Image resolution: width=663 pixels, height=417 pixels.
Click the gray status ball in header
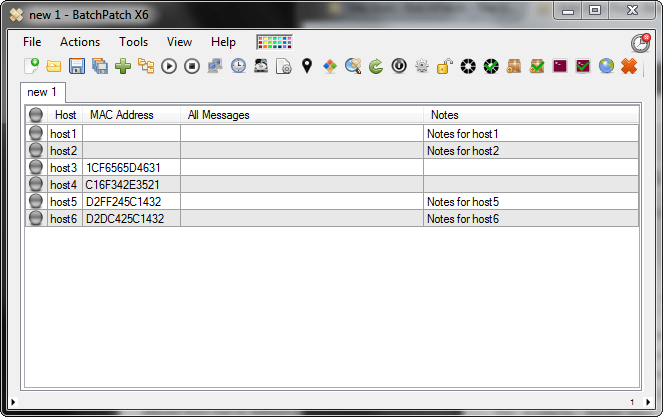(36, 115)
